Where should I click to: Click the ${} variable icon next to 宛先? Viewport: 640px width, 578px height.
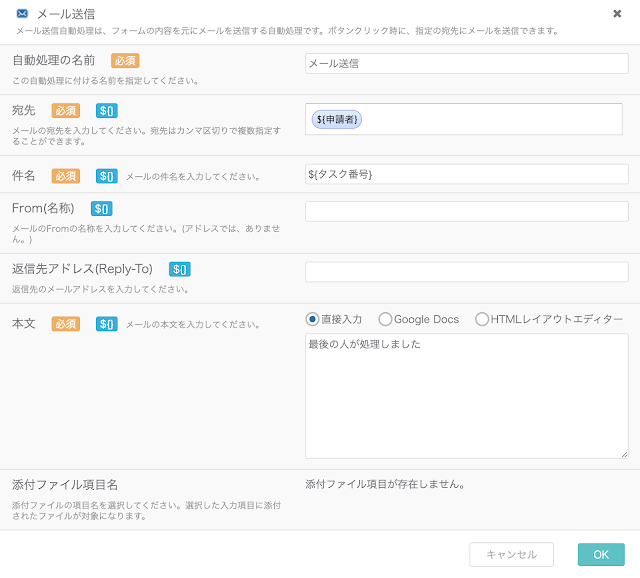point(106,111)
